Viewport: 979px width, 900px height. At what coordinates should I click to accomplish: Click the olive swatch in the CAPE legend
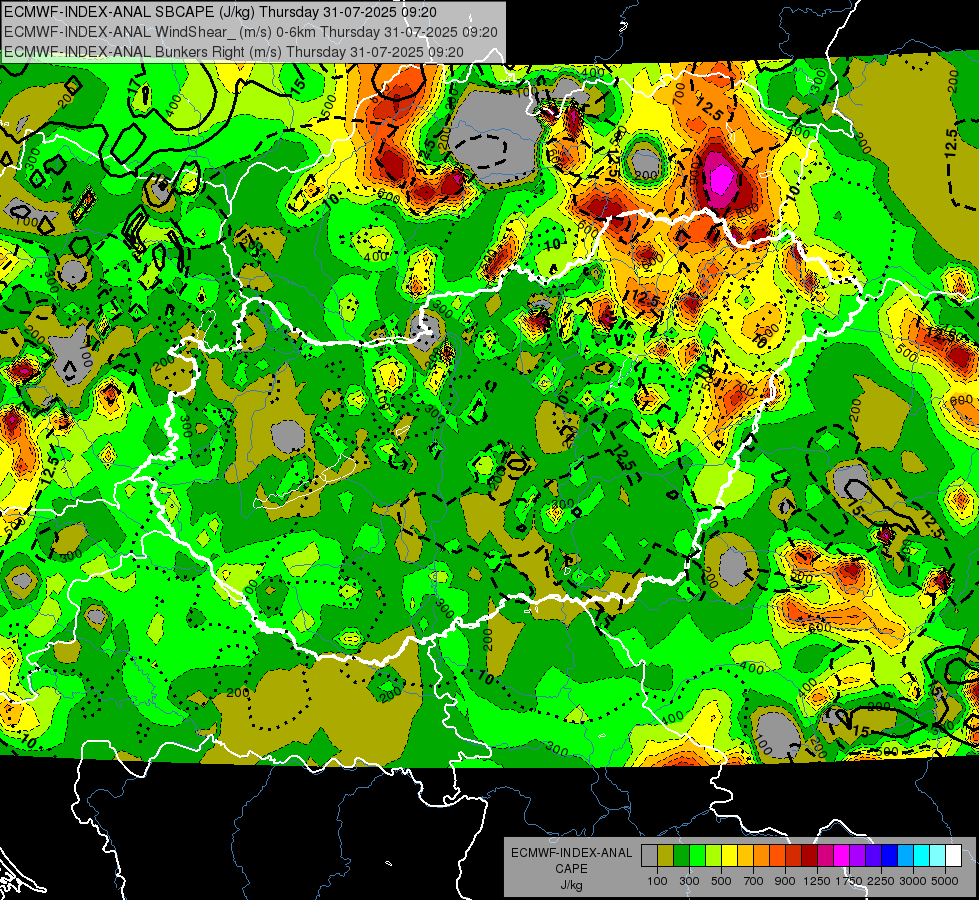coord(666,856)
